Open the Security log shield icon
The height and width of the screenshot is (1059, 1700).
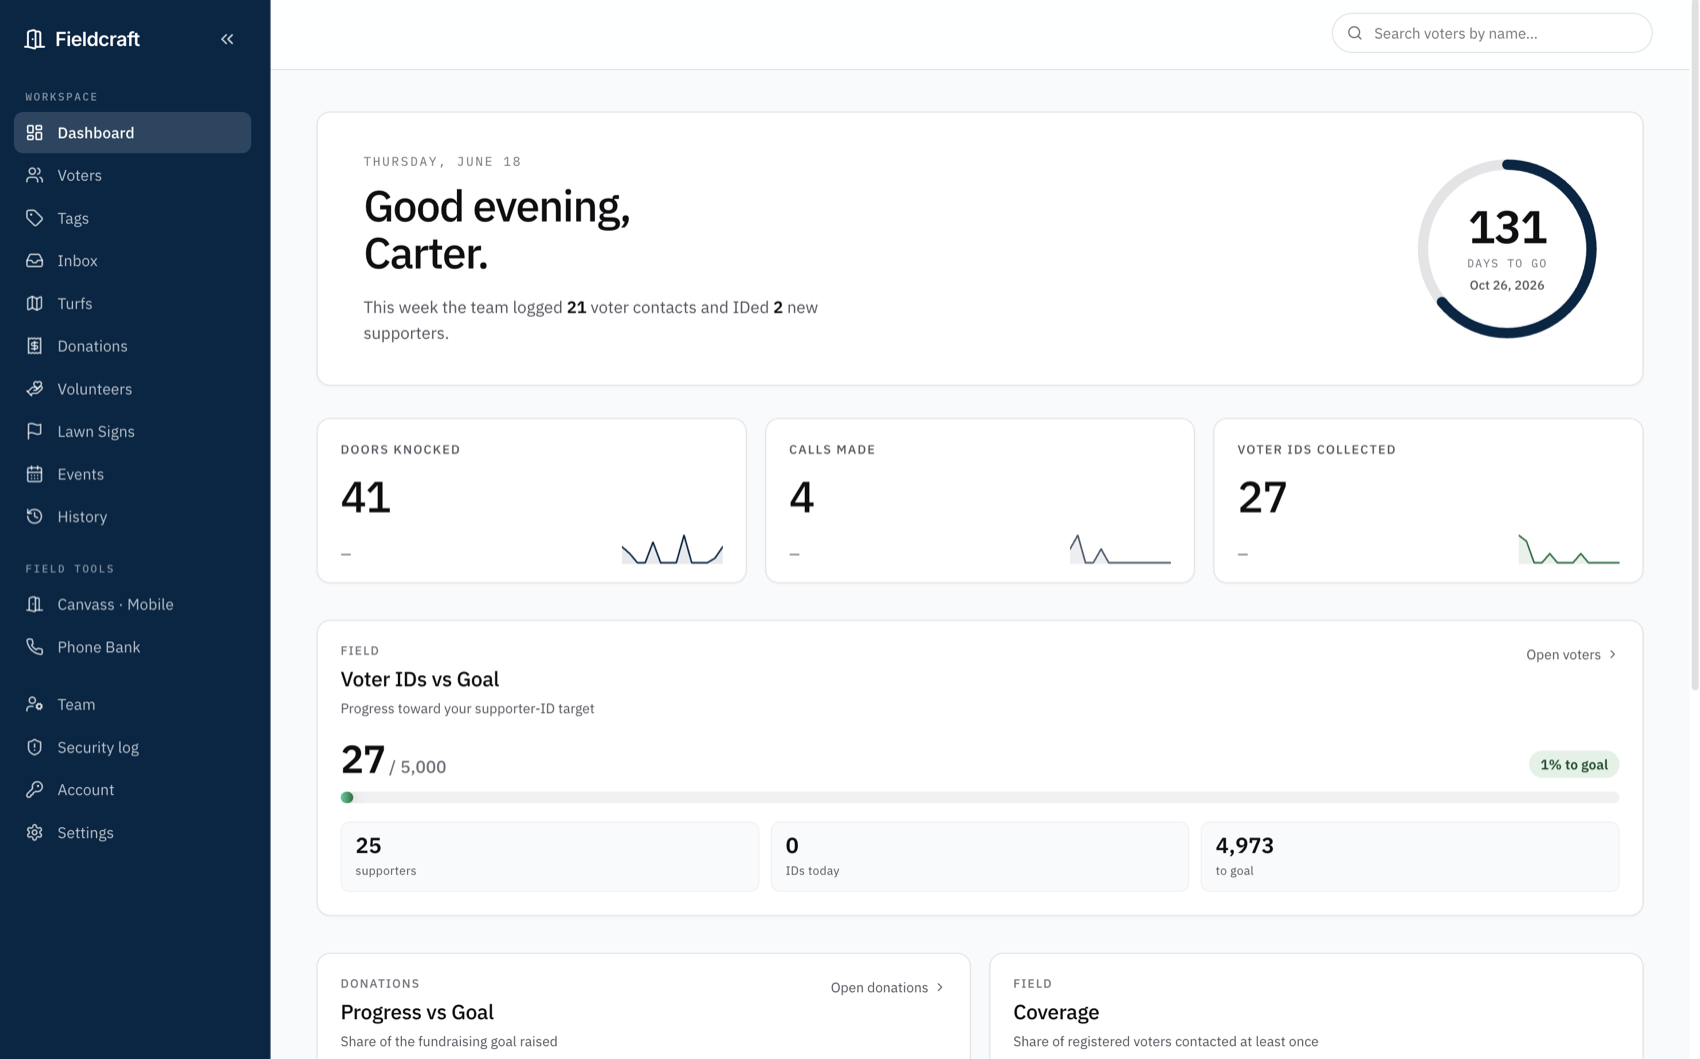35,747
